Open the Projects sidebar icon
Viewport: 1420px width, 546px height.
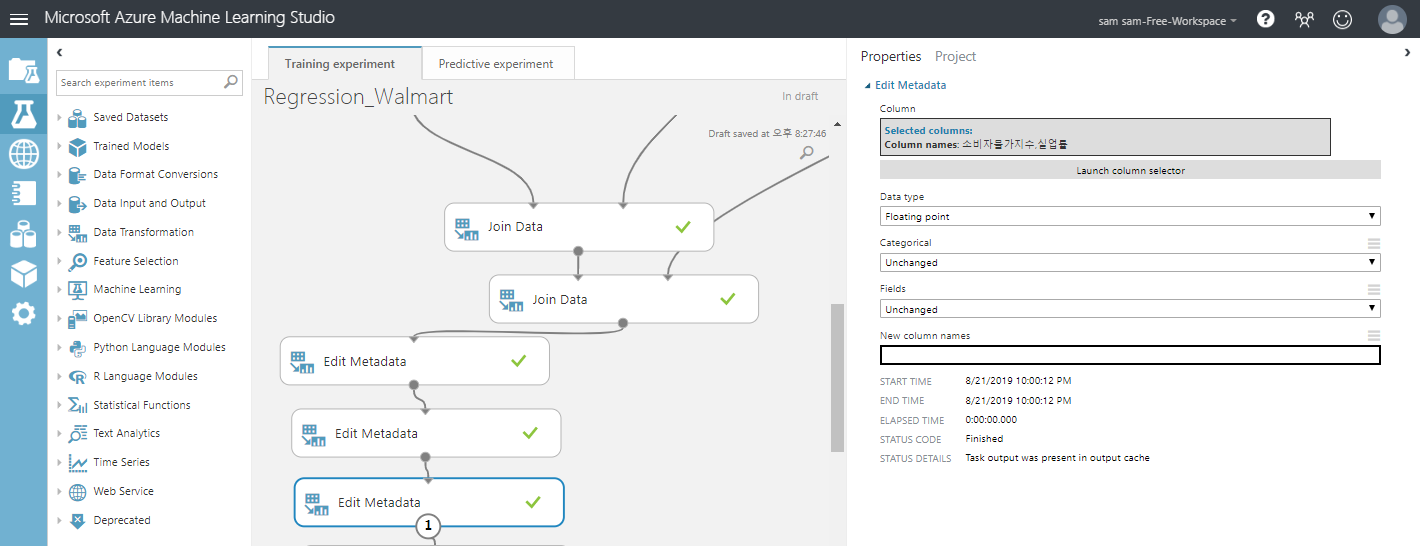click(23, 69)
